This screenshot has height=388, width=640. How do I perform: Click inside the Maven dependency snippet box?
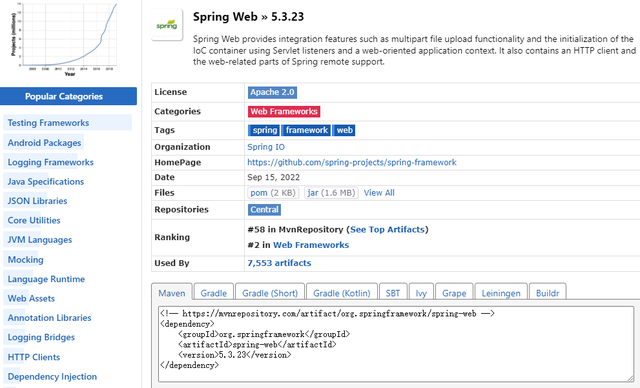tap(396, 344)
